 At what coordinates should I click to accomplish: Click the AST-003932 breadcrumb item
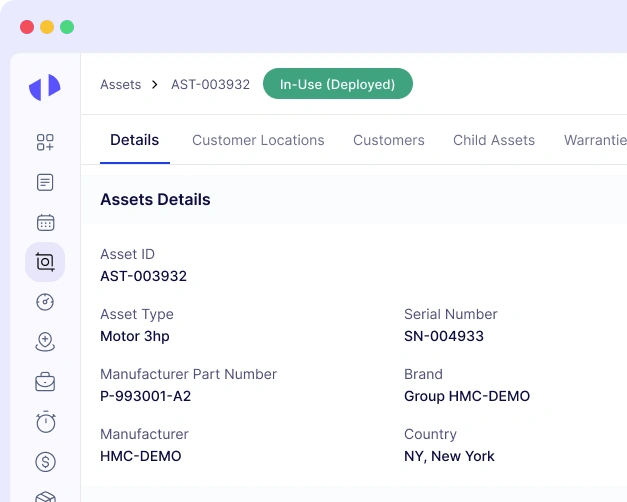(x=210, y=84)
